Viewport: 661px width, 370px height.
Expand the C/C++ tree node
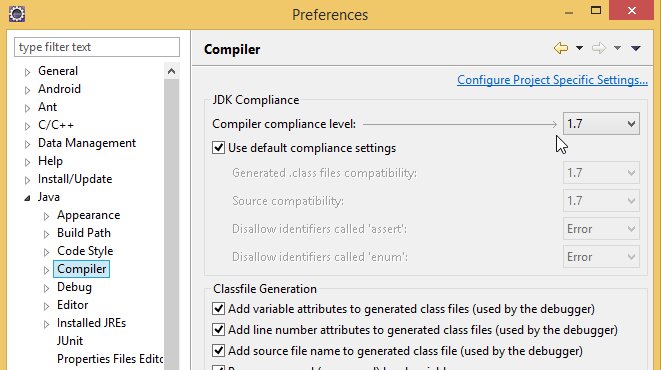click(x=27, y=126)
